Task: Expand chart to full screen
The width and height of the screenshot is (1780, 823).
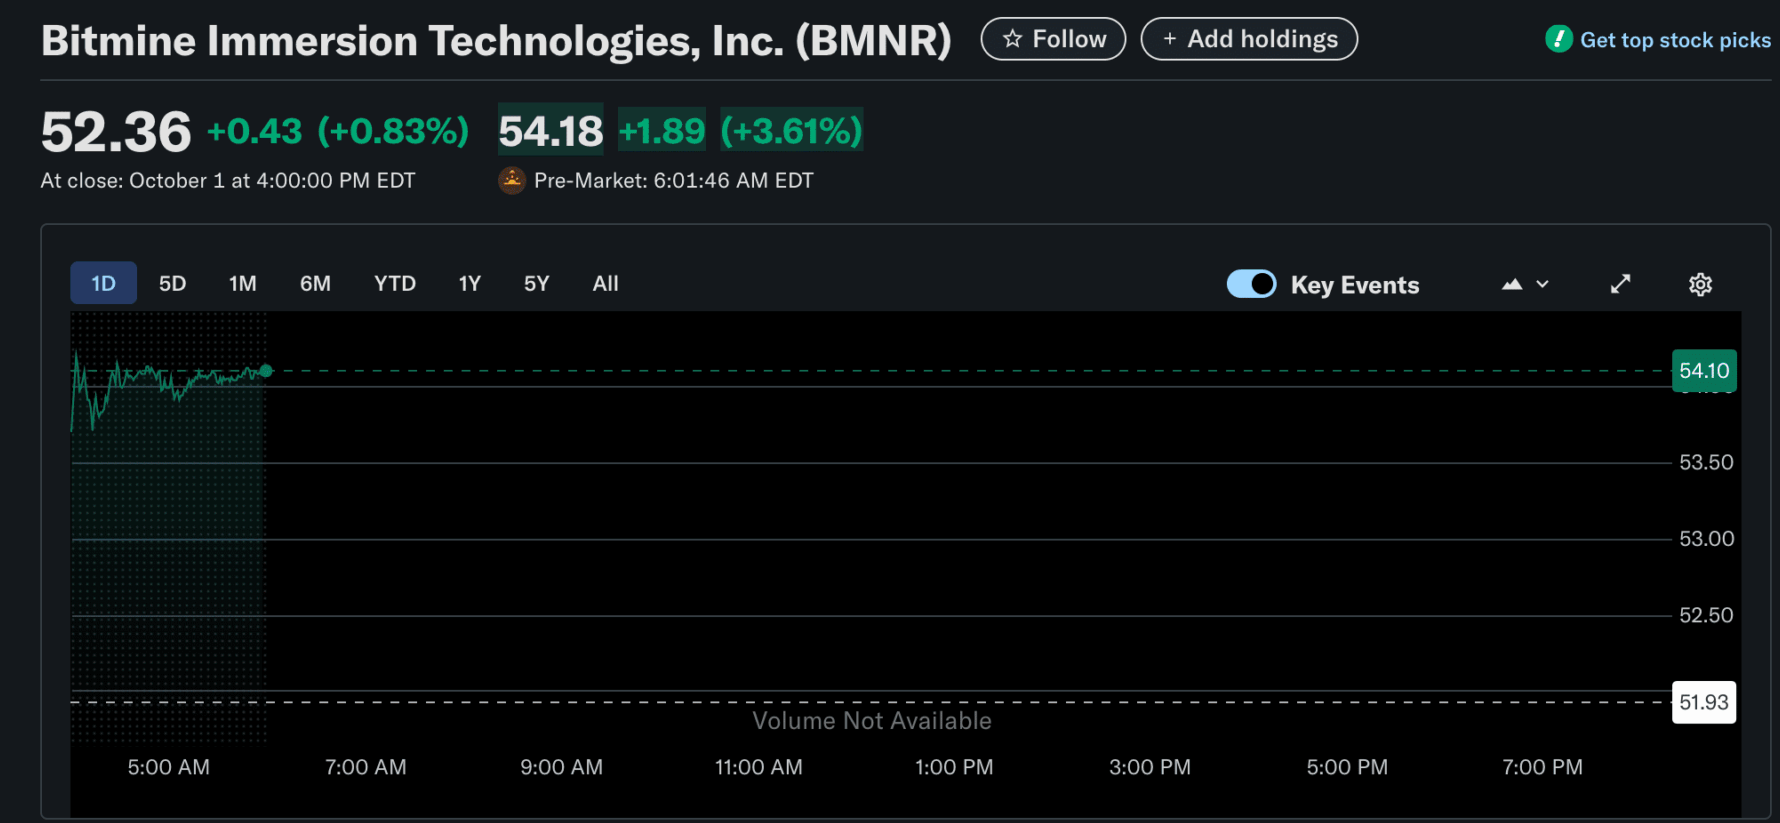Action: tap(1620, 285)
